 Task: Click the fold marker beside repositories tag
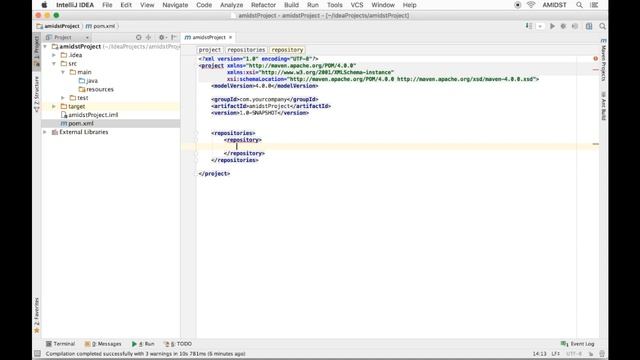pos(196,133)
